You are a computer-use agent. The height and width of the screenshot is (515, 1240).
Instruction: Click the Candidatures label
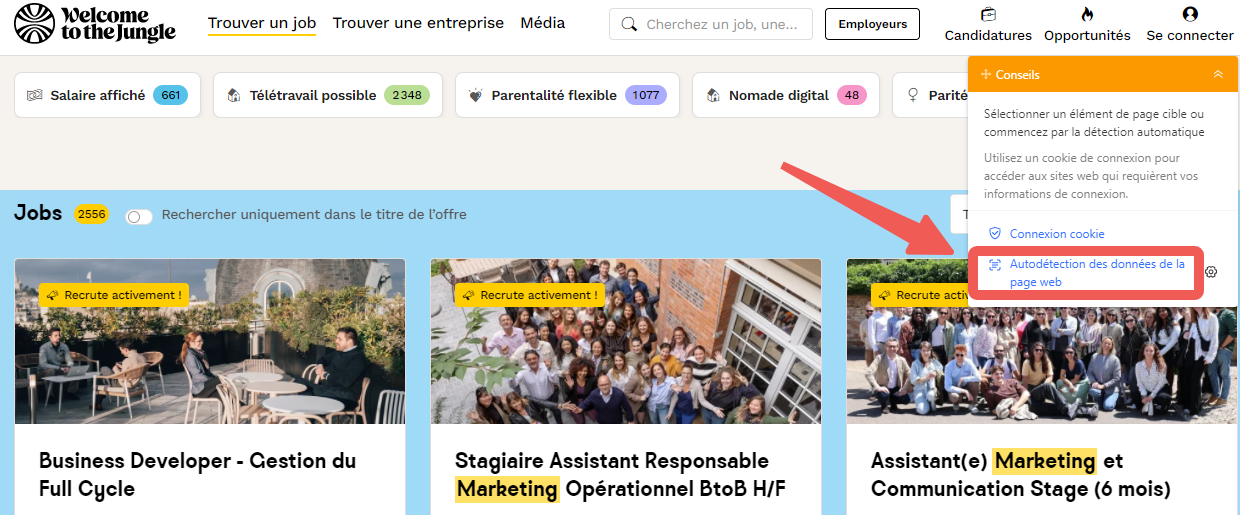click(x=988, y=35)
